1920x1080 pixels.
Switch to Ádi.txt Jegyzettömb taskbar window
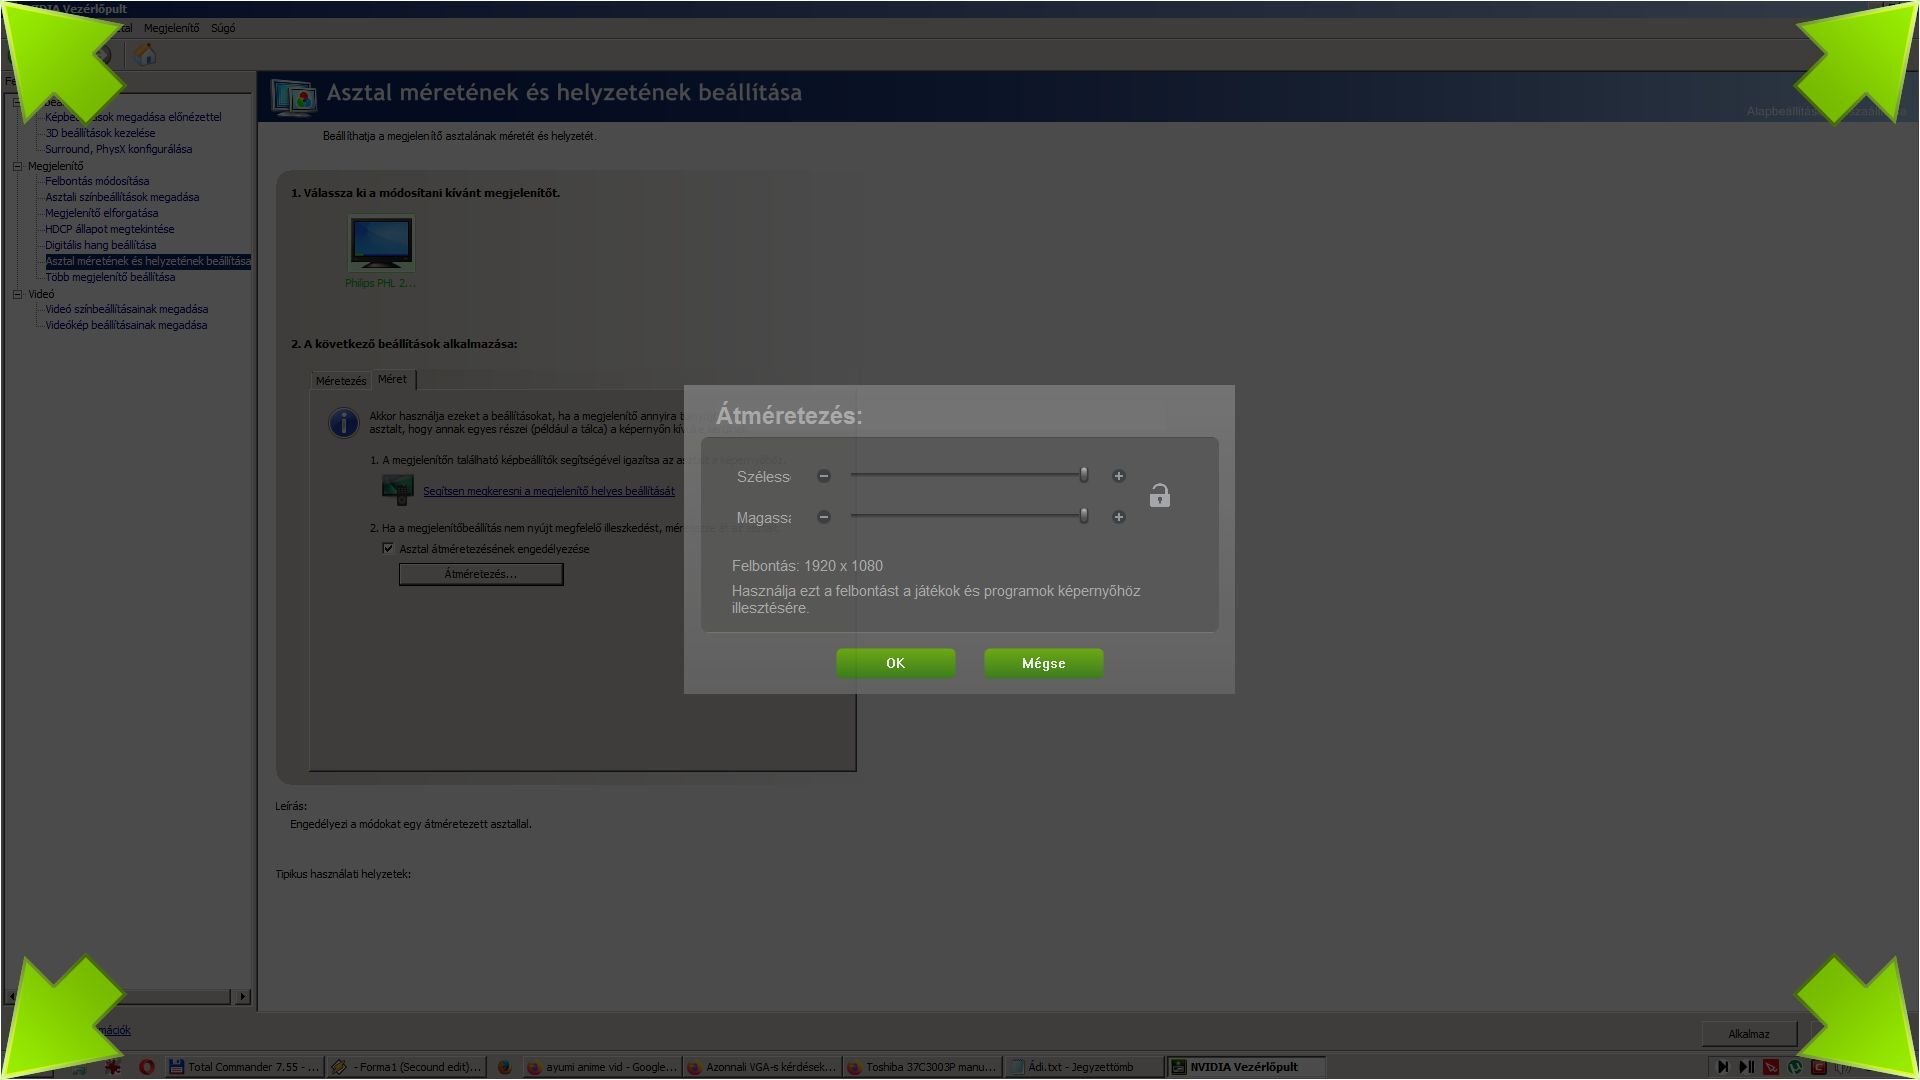[x=1084, y=1067]
